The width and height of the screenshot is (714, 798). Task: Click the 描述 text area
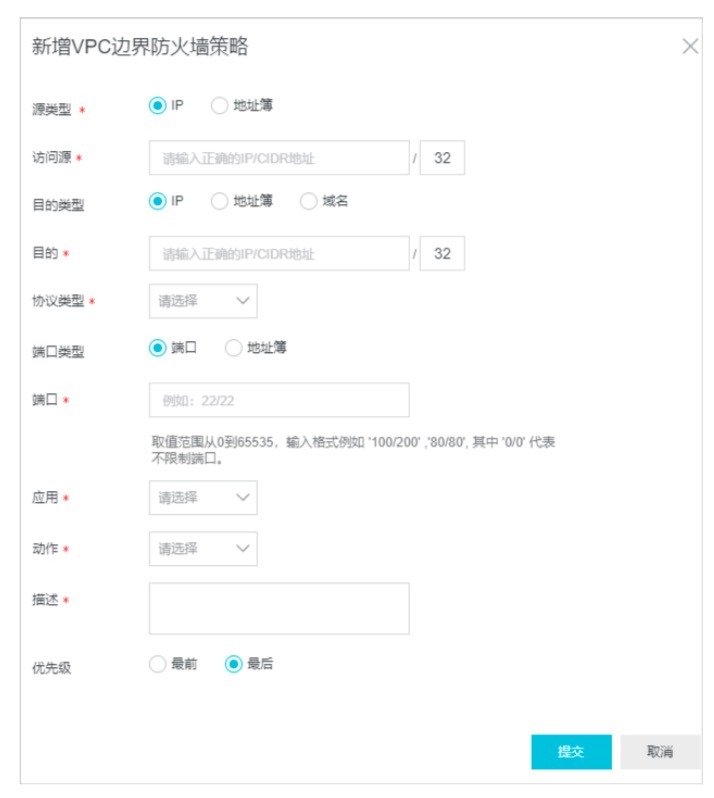point(279,608)
